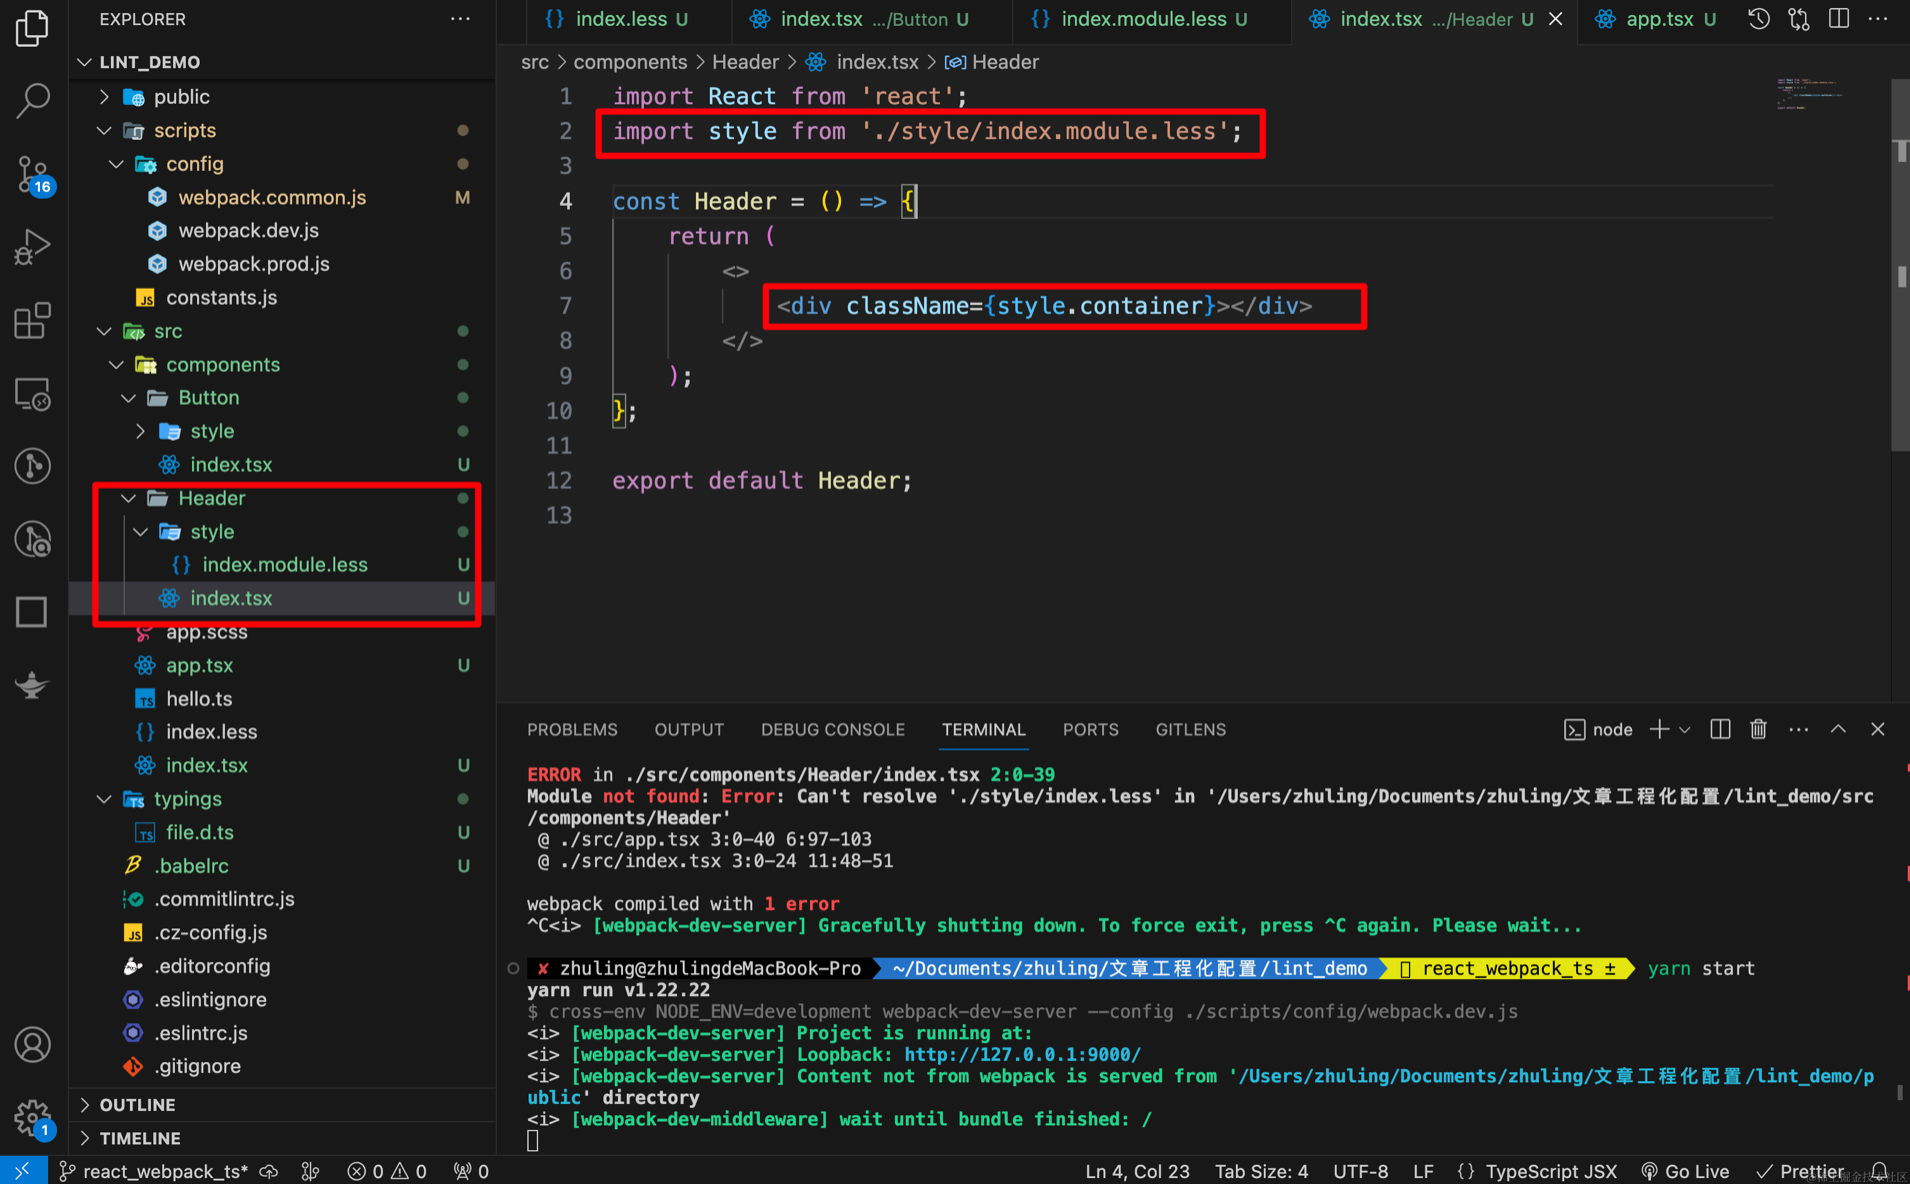Click the notifications bell icon
The height and width of the screenshot is (1184, 1910).
[x=1879, y=1170]
